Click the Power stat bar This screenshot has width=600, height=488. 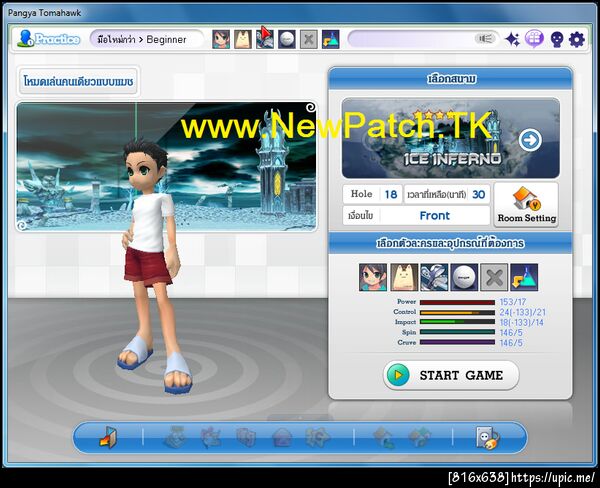coord(457,302)
